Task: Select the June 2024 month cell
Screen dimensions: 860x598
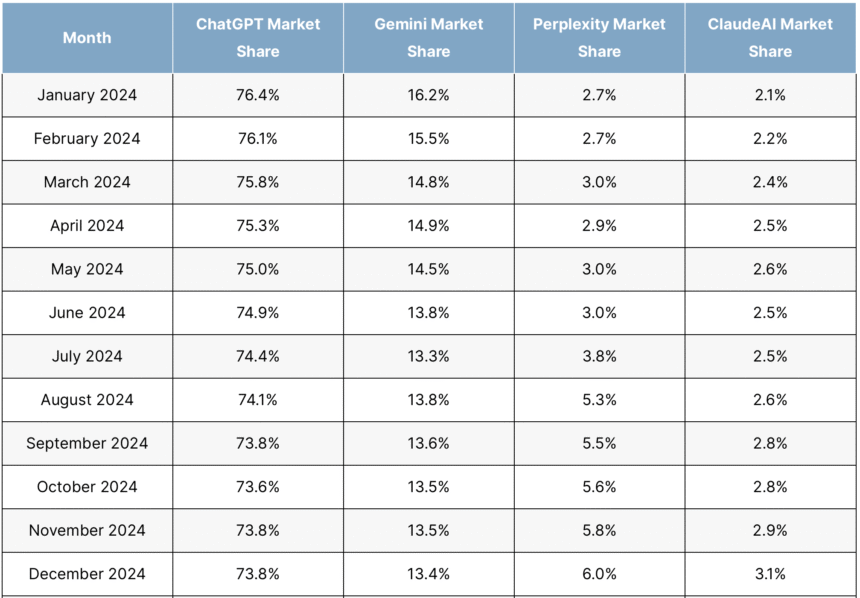Action: pyautogui.click(x=87, y=313)
